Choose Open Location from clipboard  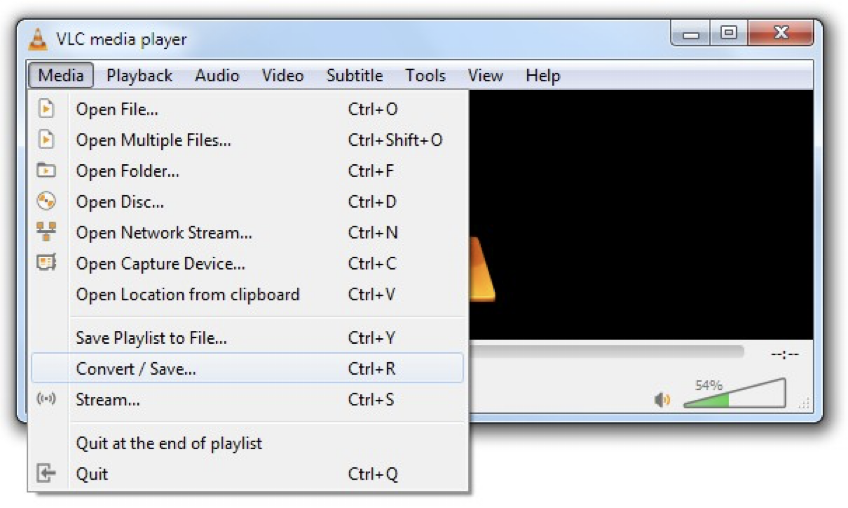[x=247, y=294]
